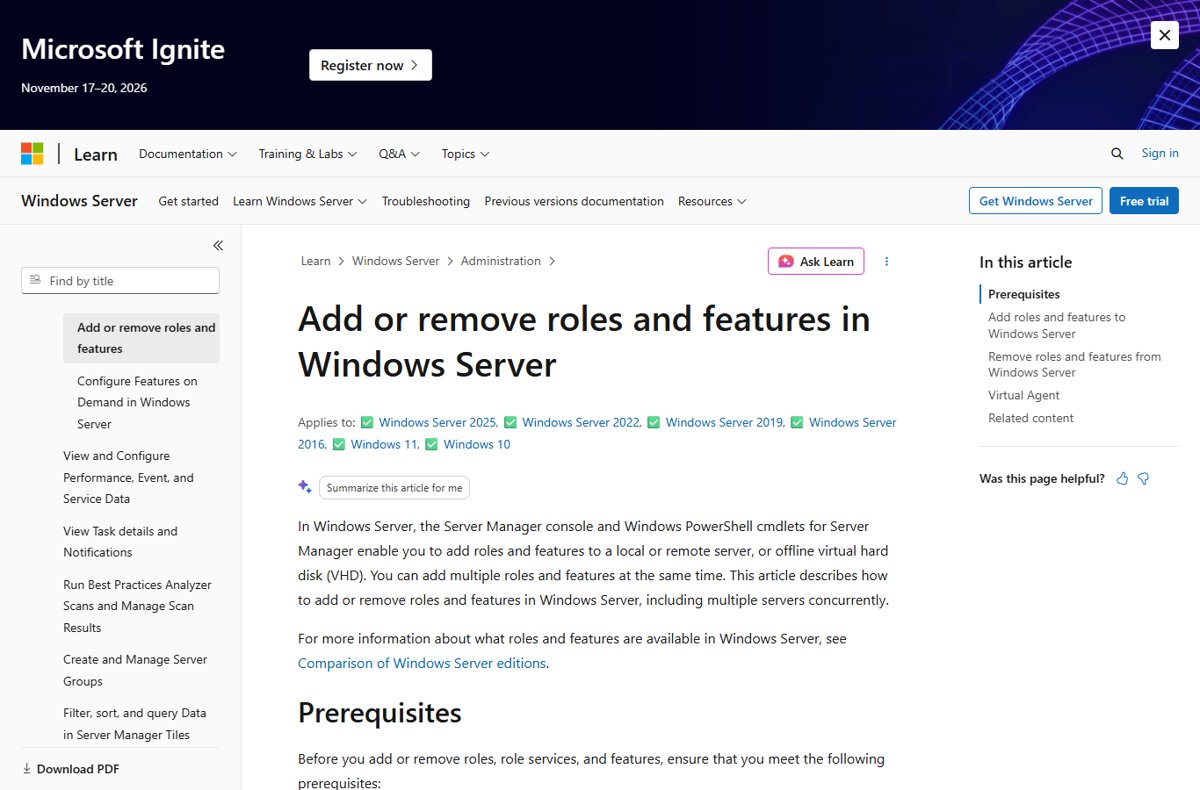
Task: Open the Windows Server product heading
Action: (79, 201)
